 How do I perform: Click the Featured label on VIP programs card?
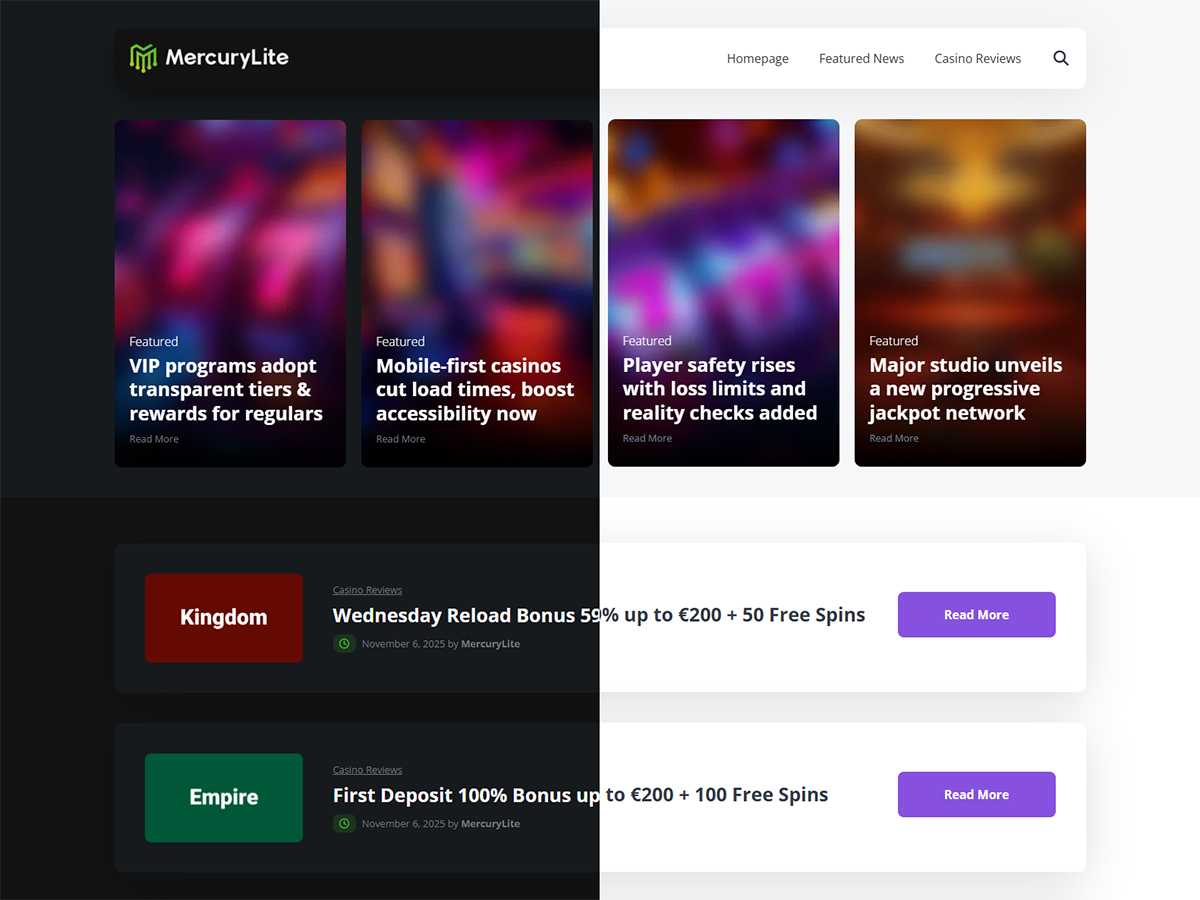pos(154,341)
